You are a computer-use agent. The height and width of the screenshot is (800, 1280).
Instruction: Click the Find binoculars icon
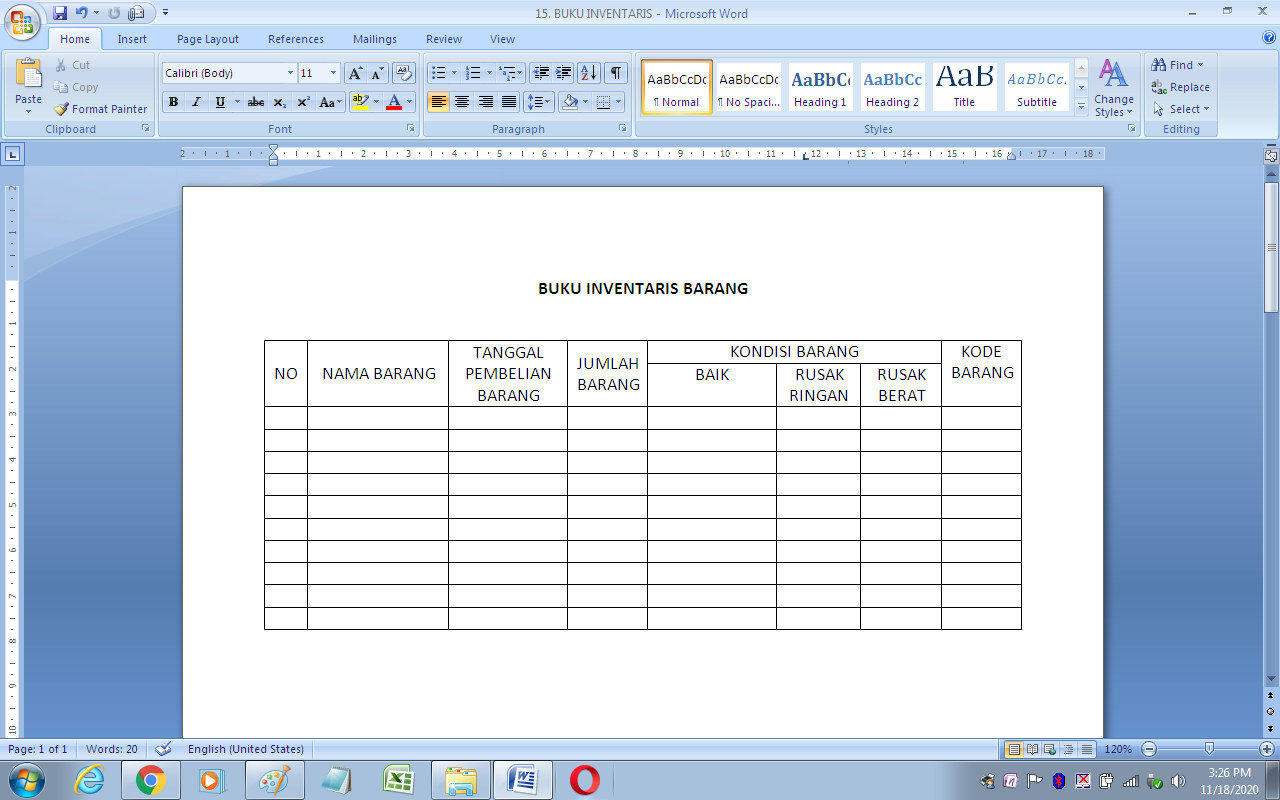[x=1159, y=65]
